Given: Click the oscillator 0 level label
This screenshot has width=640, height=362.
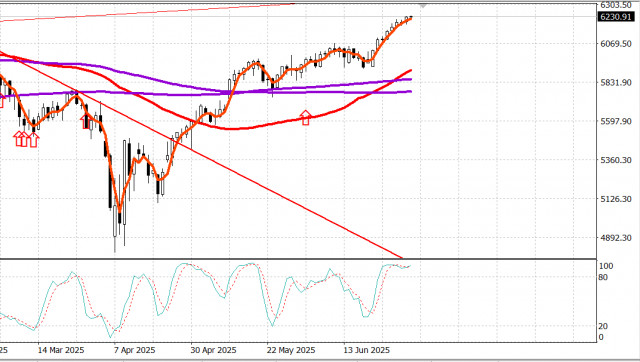Looking at the screenshot, I should (601, 337).
